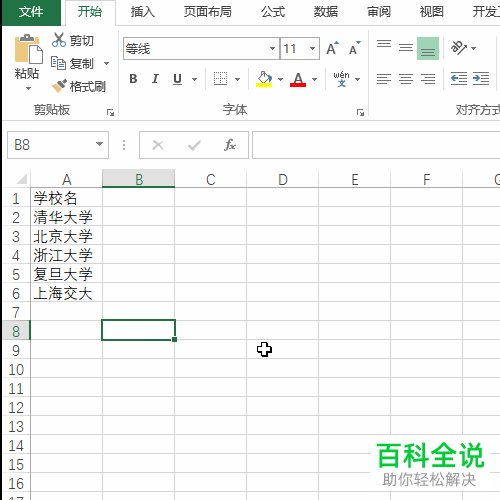Switch to the 数据 Data tab
This screenshot has height=500, width=500.
pyautogui.click(x=326, y=12)
